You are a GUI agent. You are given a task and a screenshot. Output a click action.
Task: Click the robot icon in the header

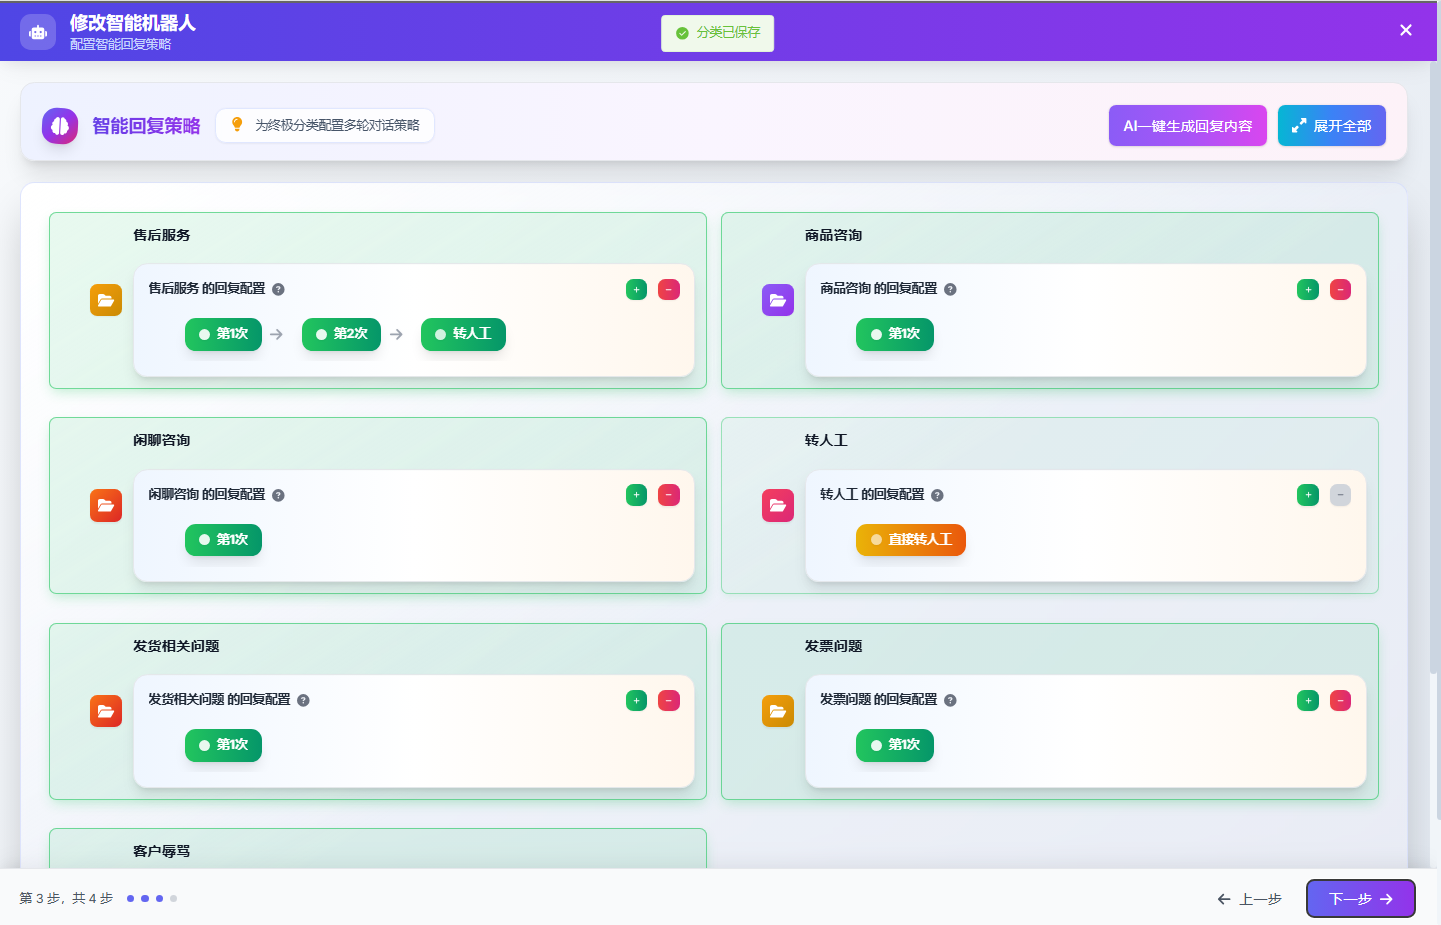[38, 32]
